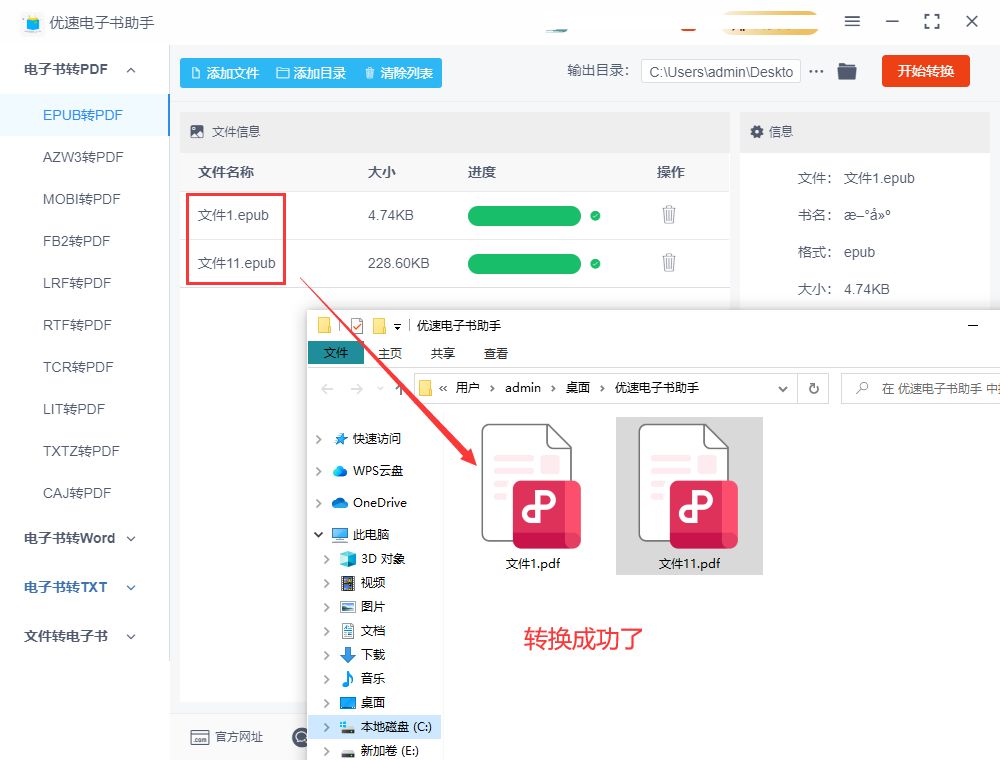This screenshot has width=1000, height=760.
Task: Select RTF转PDF in sidebar
Action: pyautogui.click(x=77, y=326)
